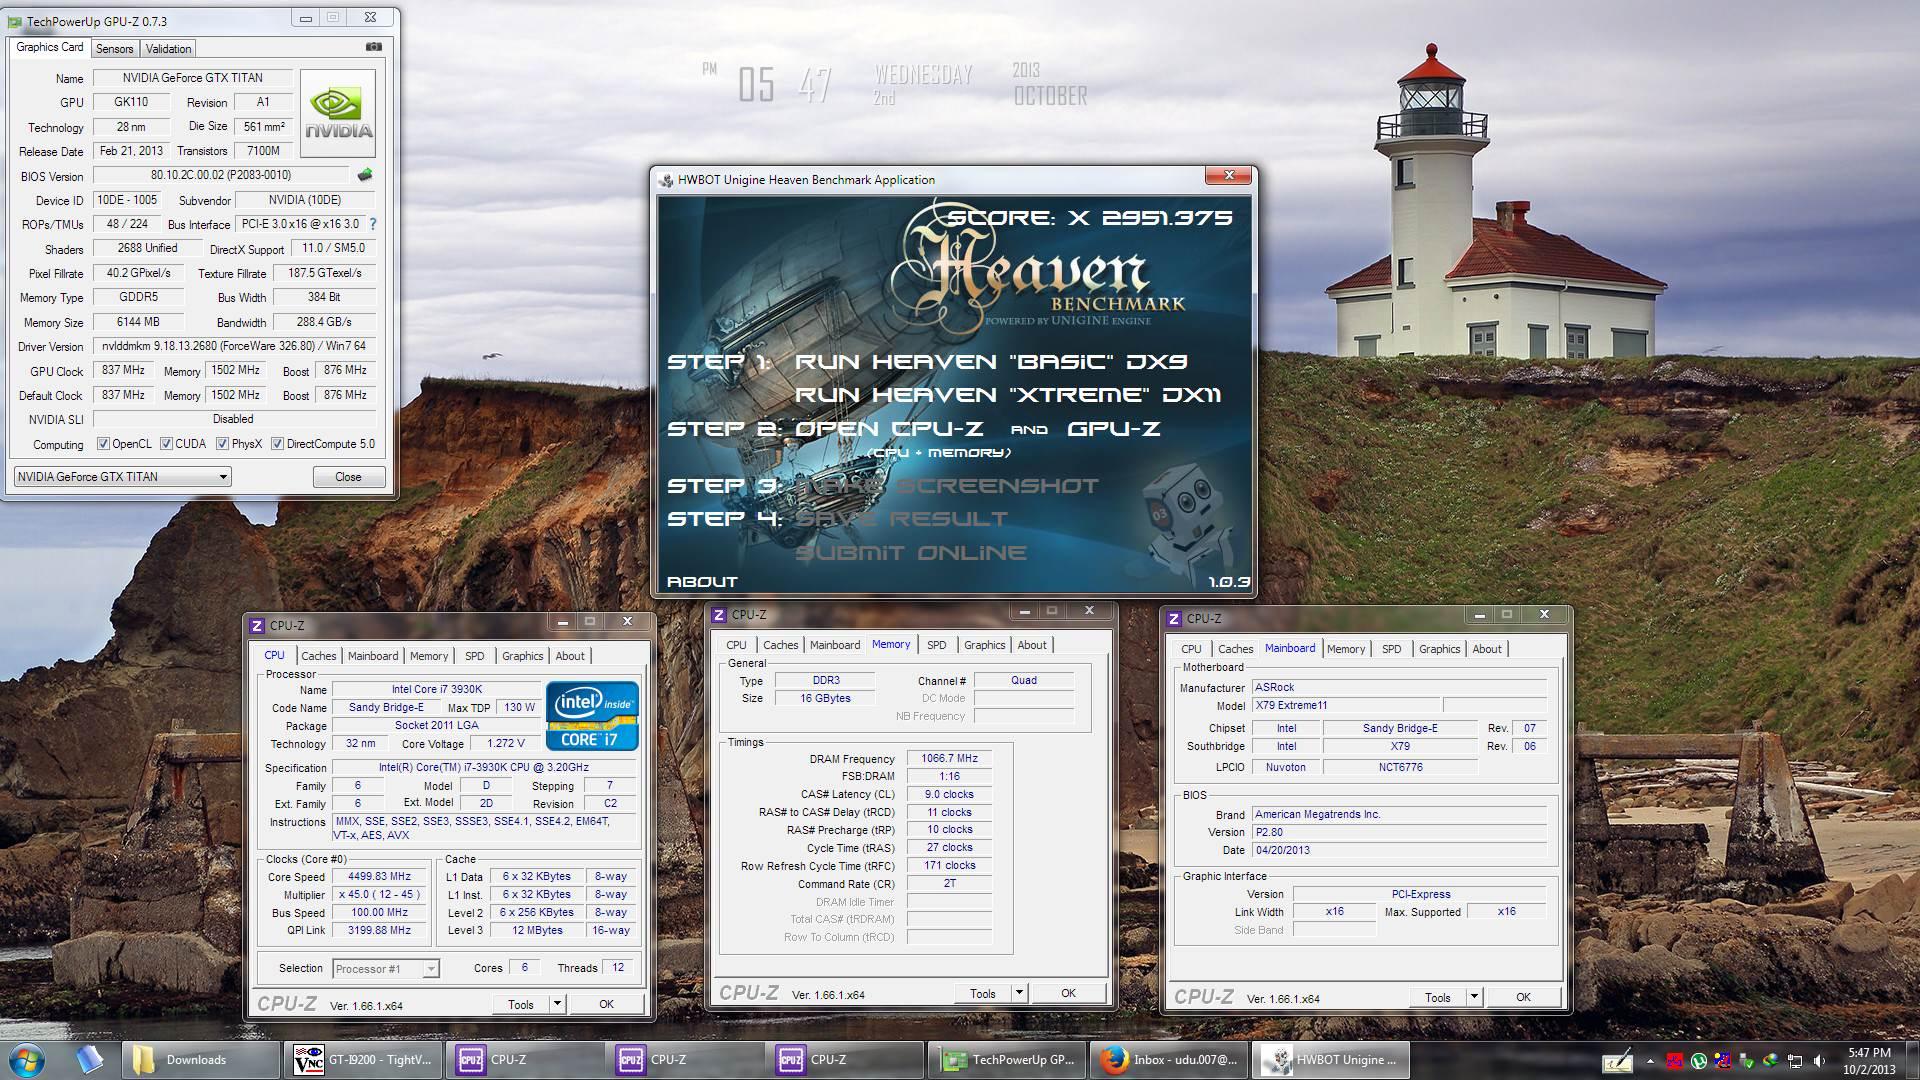The image size is (1920, 1080).
Task: Open the Processor #1 selection dropdown
Action: click(x=386, y=968)
